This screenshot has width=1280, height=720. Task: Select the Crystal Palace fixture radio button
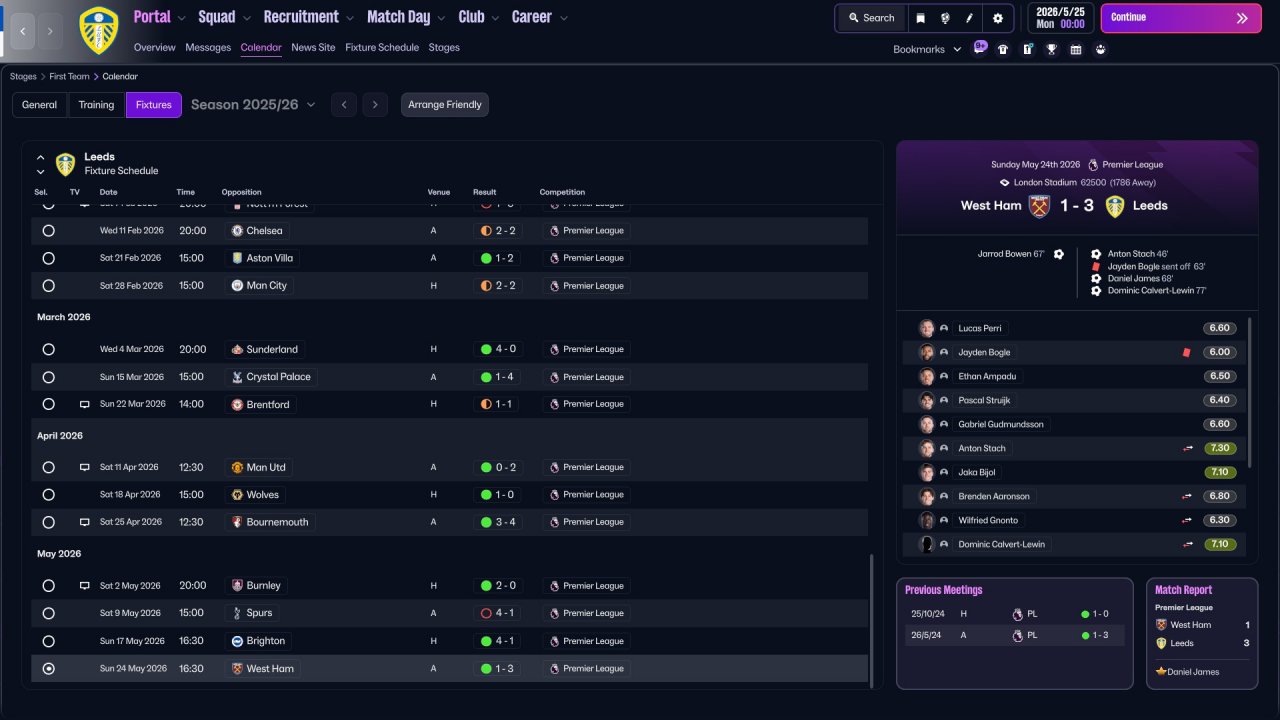pos(49,377)
